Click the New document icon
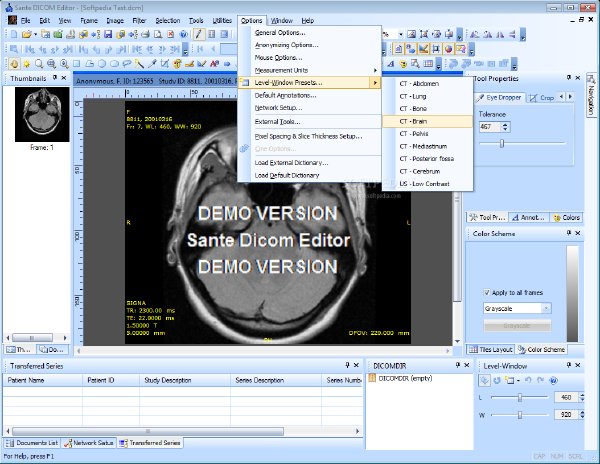 [14, 34]
